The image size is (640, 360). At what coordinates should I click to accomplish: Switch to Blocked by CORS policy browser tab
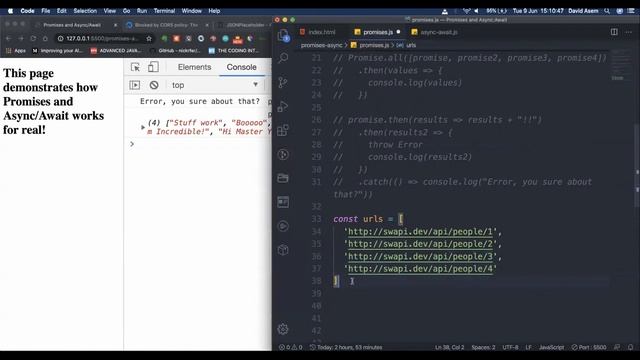pos(165,25)
